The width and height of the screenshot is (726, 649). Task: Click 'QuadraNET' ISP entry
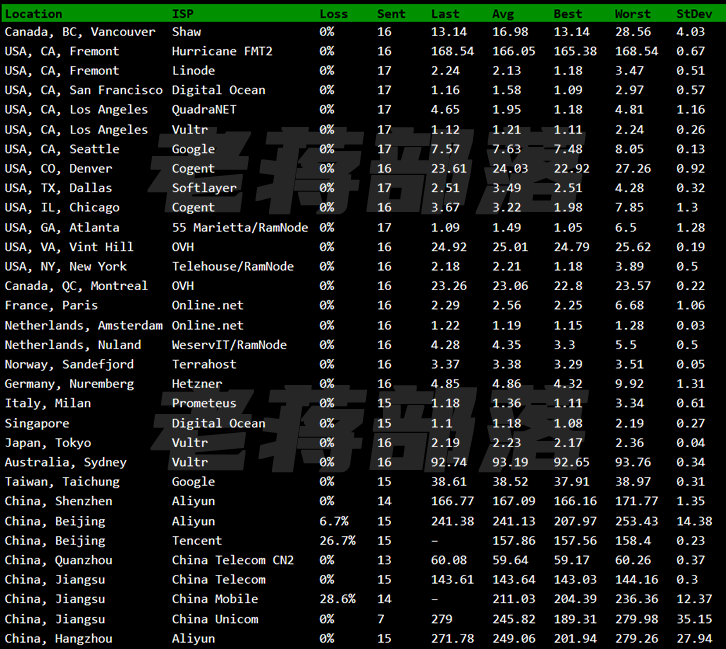click(x=204, y=110)
